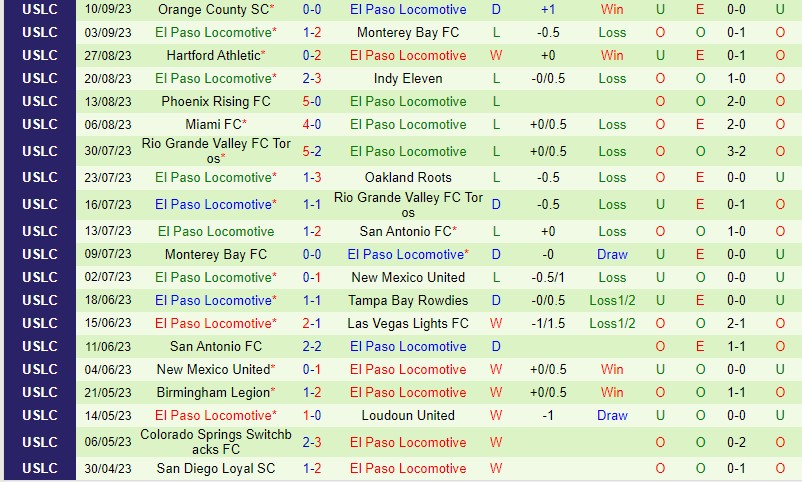Open the 2-1 Las Vegas Lights score

311,323
